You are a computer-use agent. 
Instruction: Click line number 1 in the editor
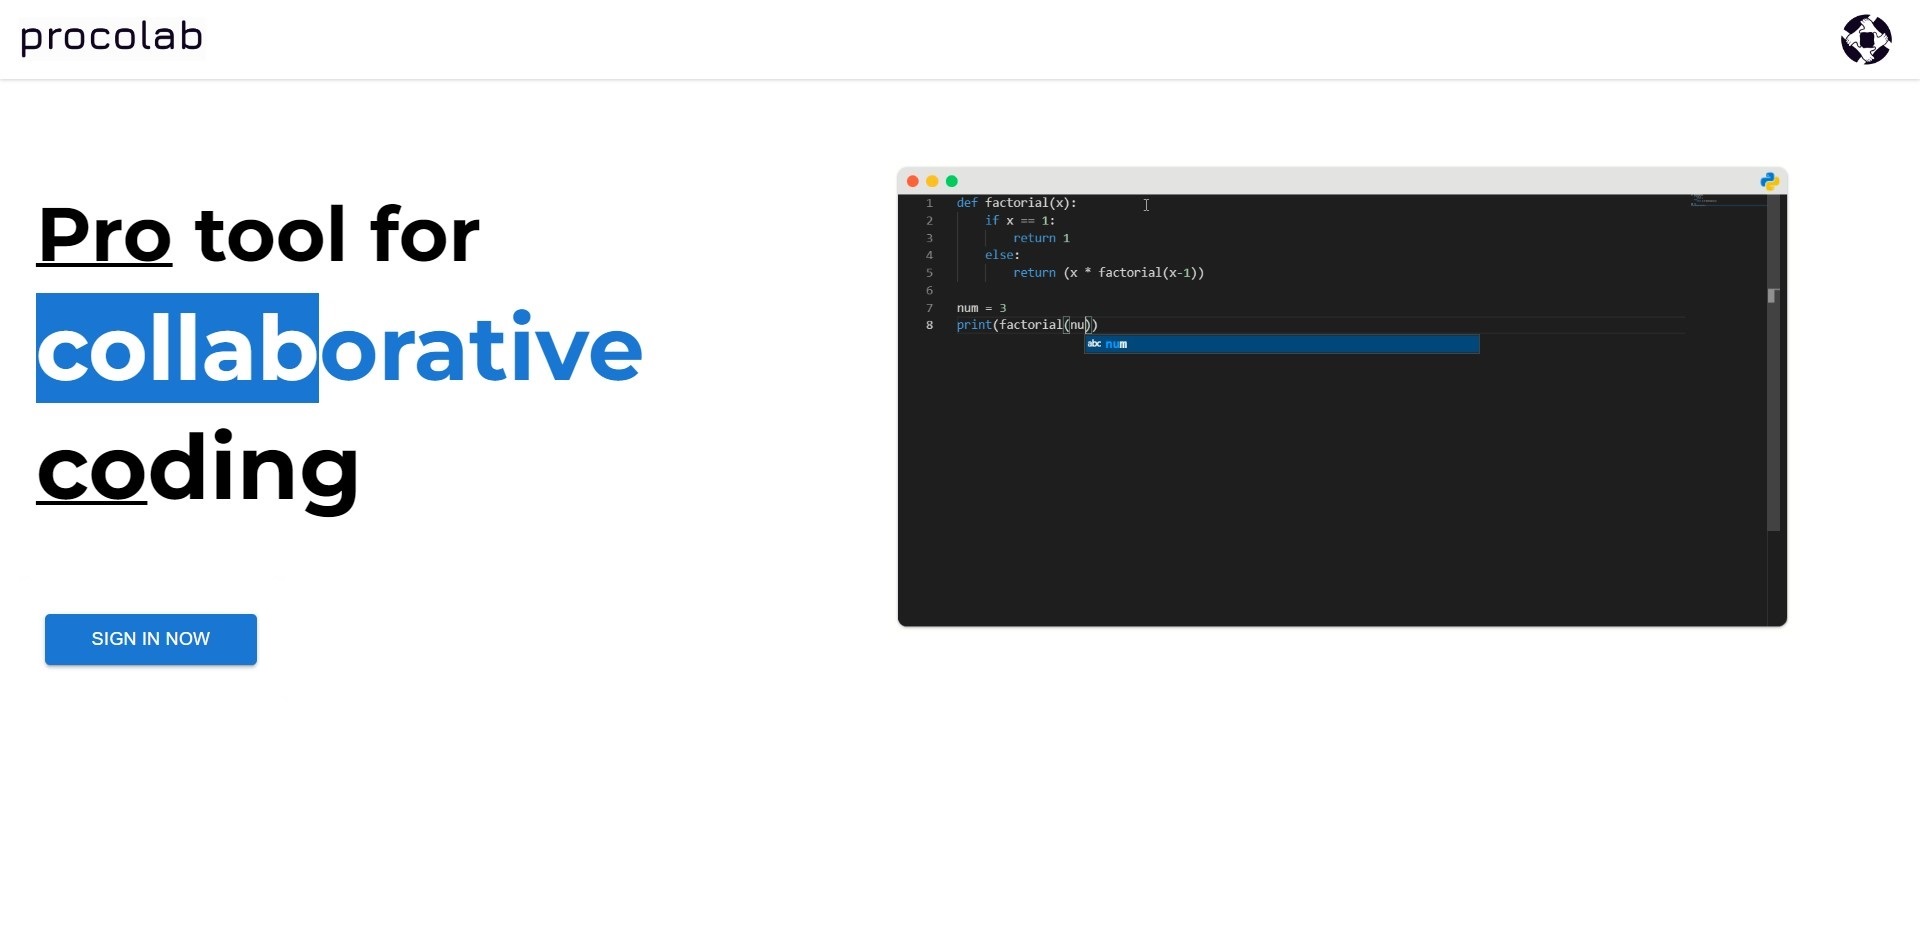coord(929,203)
